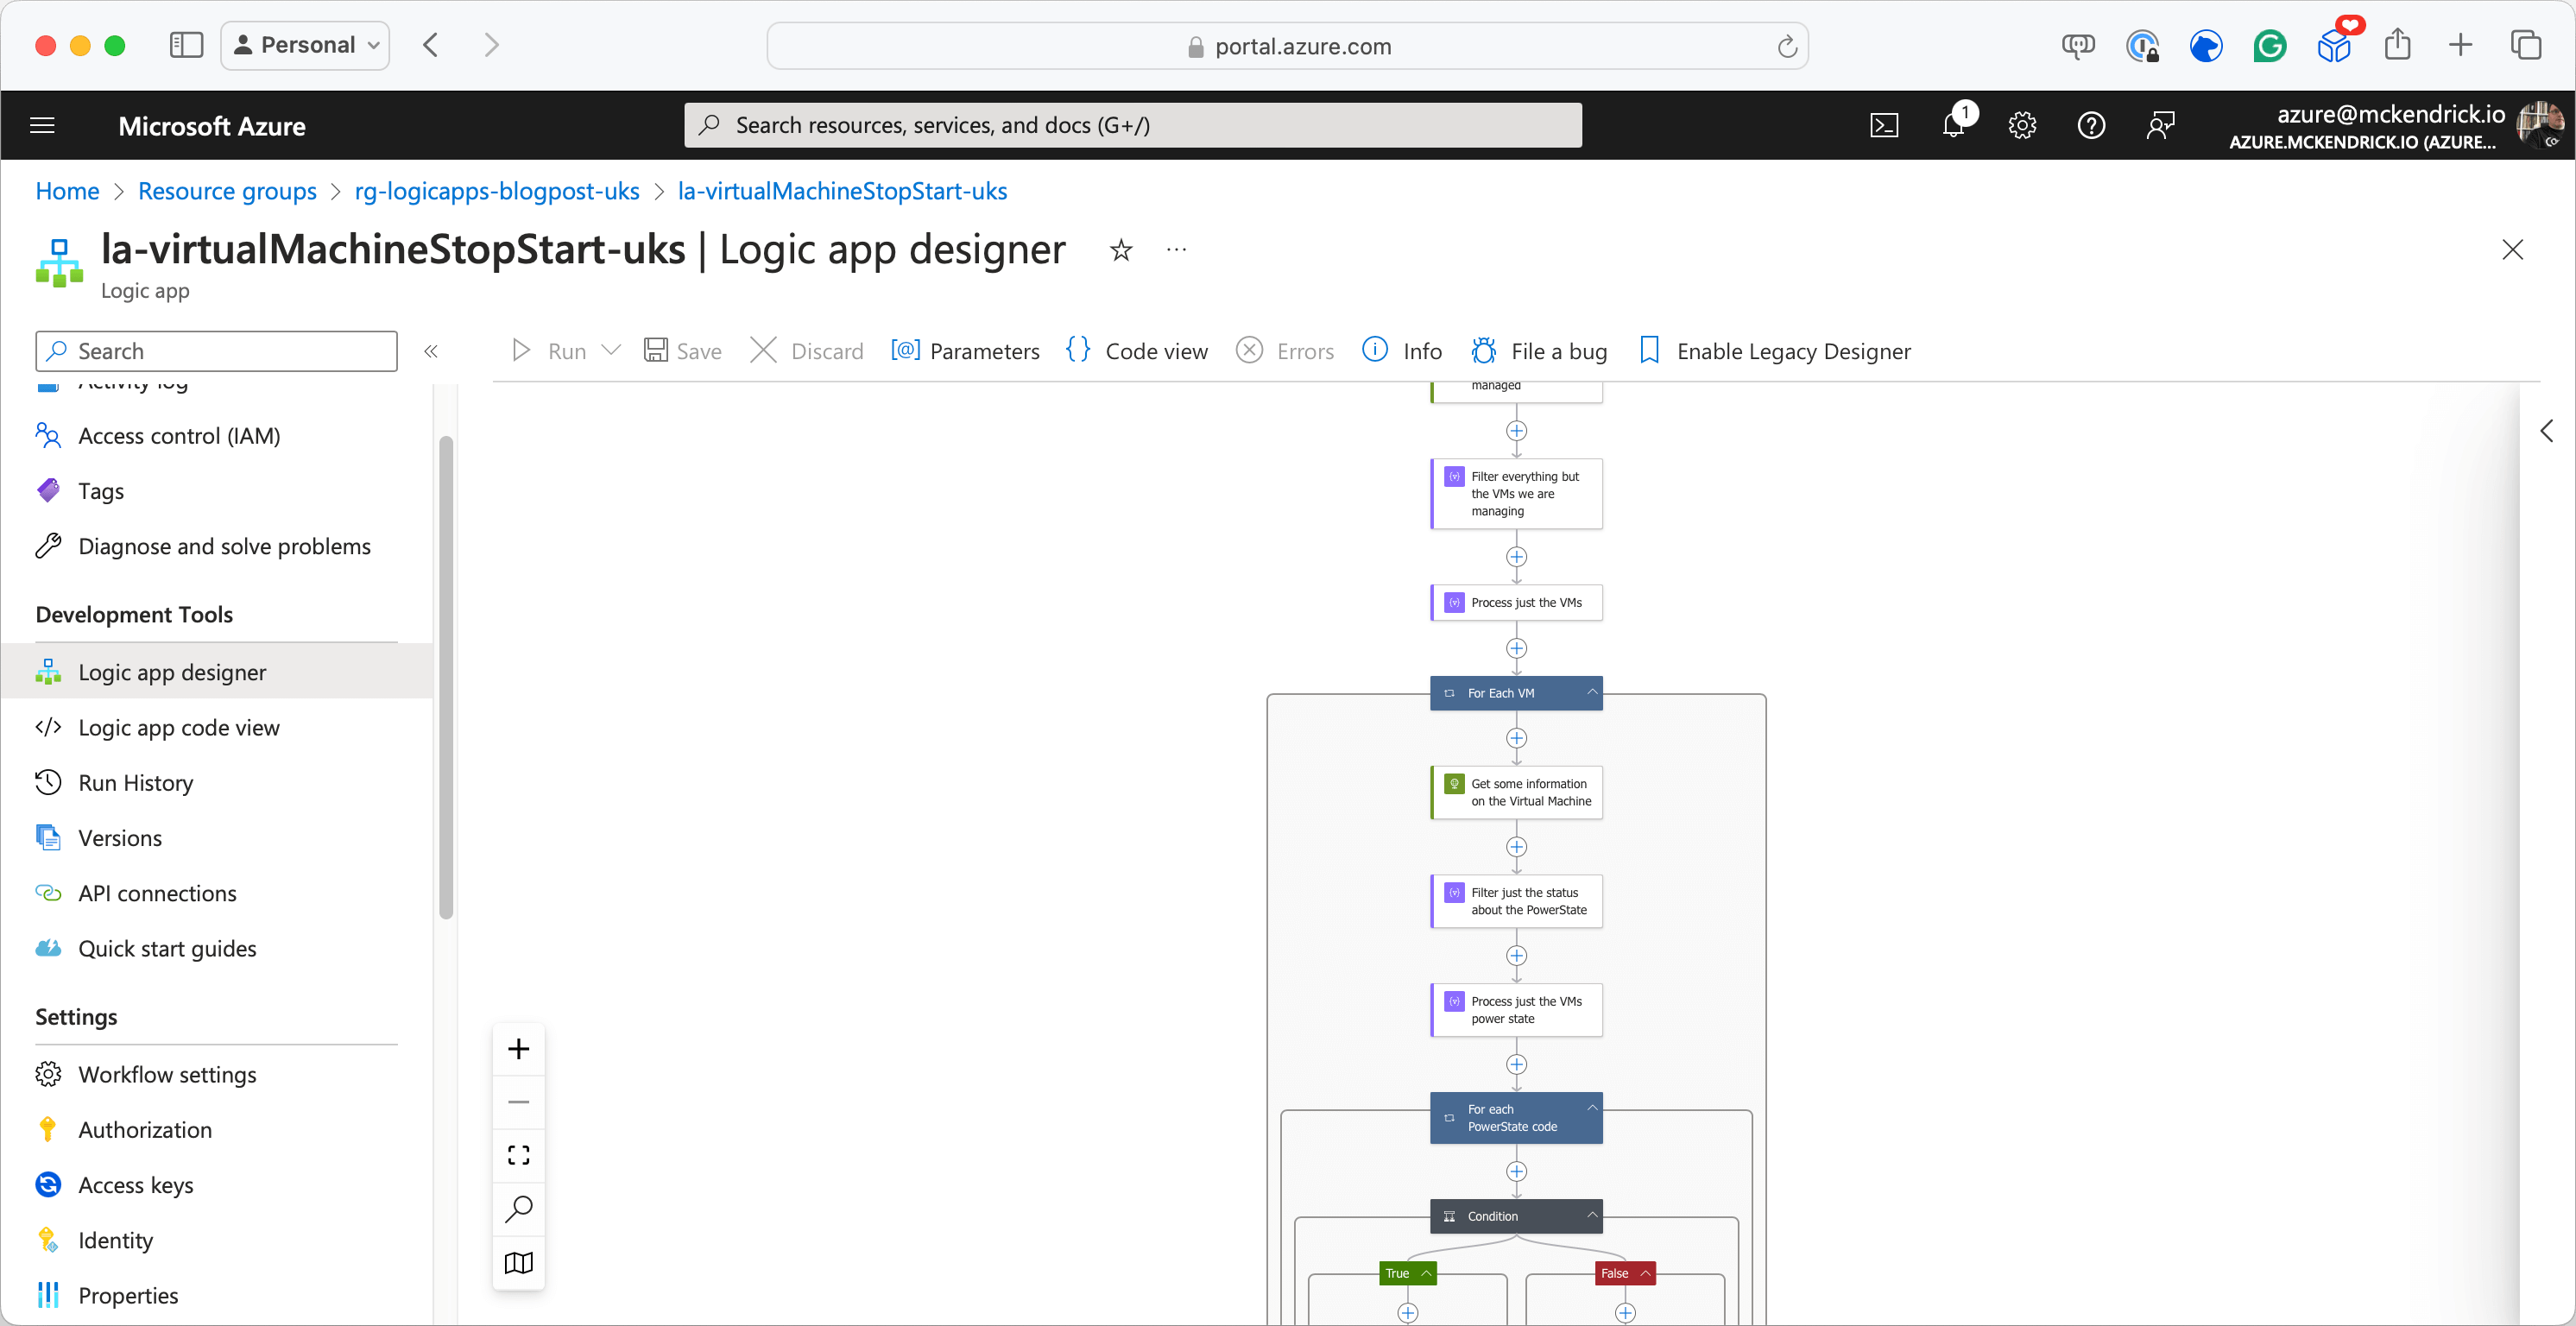The image size is (2576, 1326).
Task: Add step after Filter everything but VMs
Action: point(1516,557)
